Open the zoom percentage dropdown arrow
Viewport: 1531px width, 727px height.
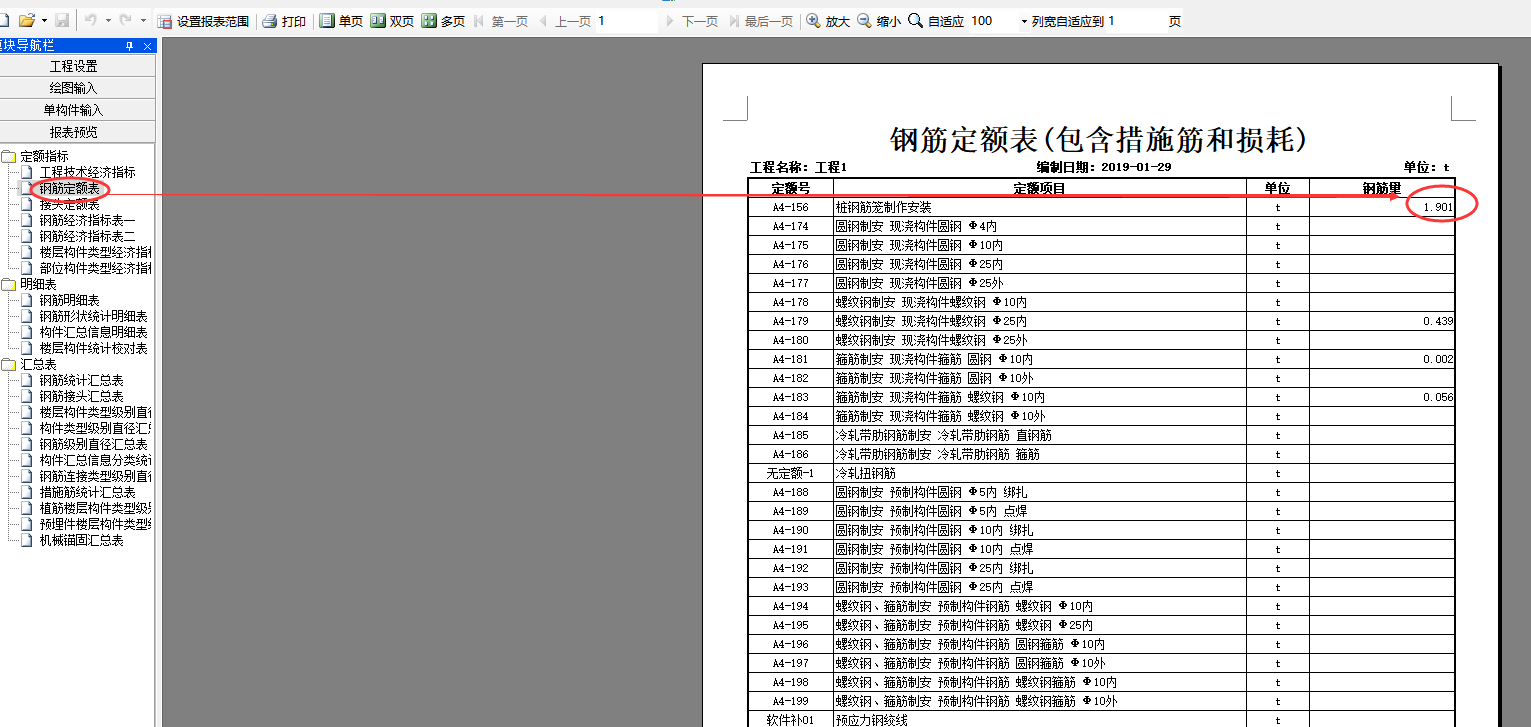[1024, 21]
